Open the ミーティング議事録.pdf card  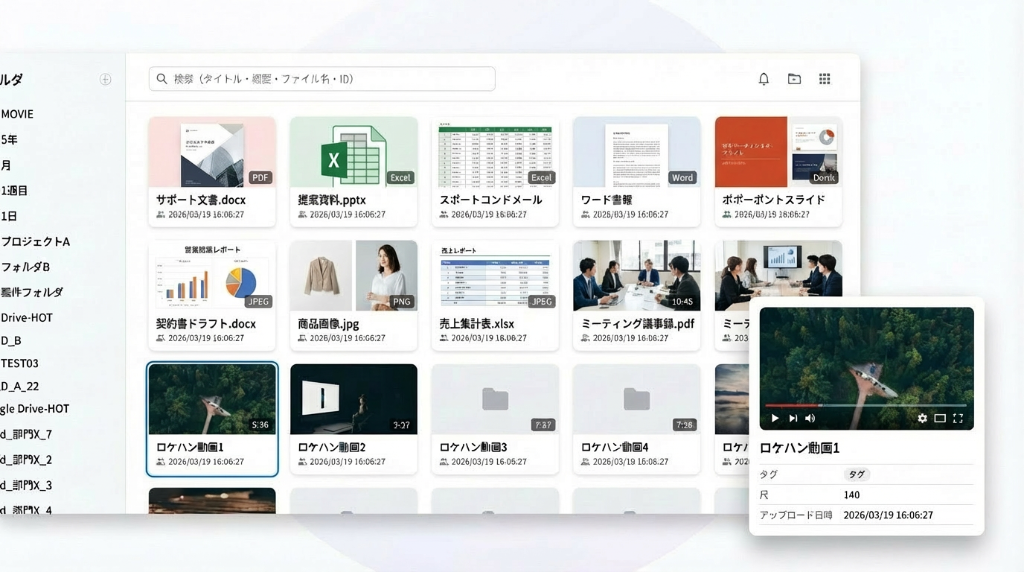coord(637,295)
